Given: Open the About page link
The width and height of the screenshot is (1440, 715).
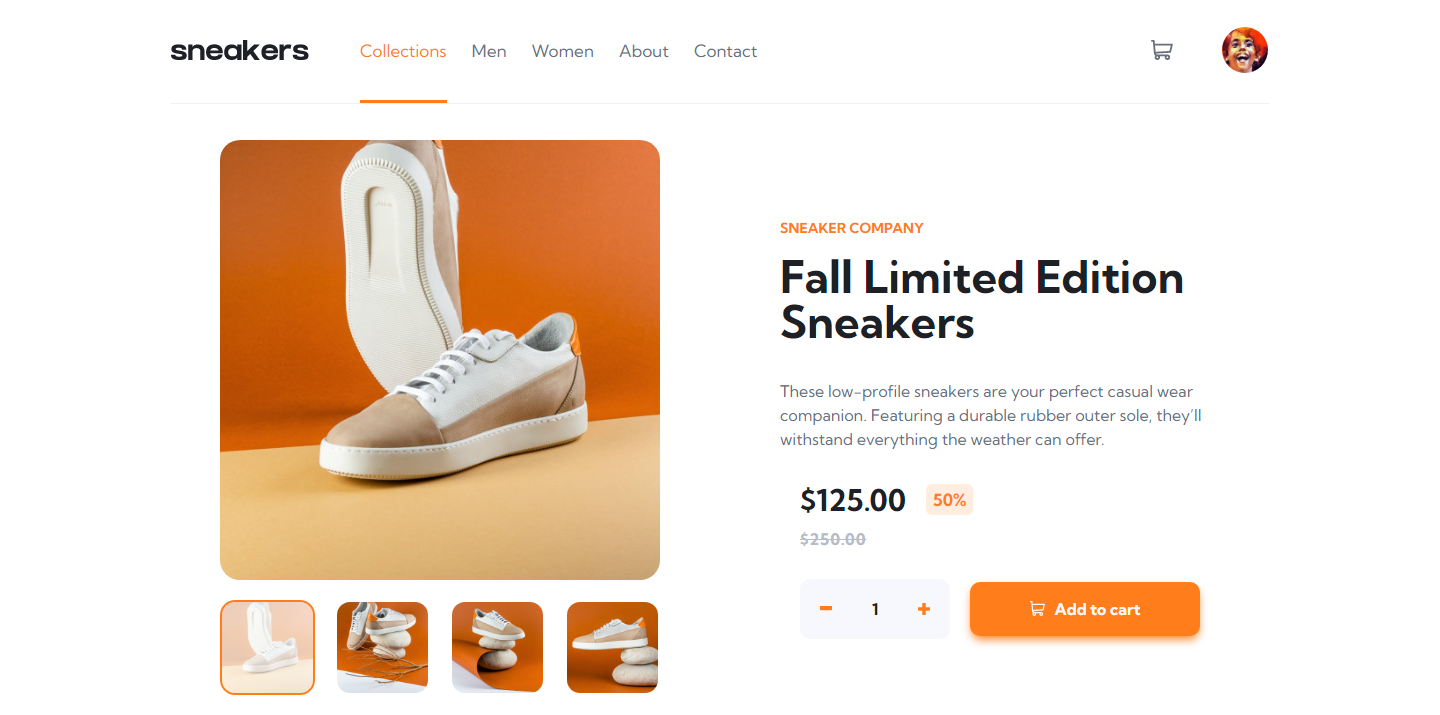Looking at the screenshot, I should point(643,51).
